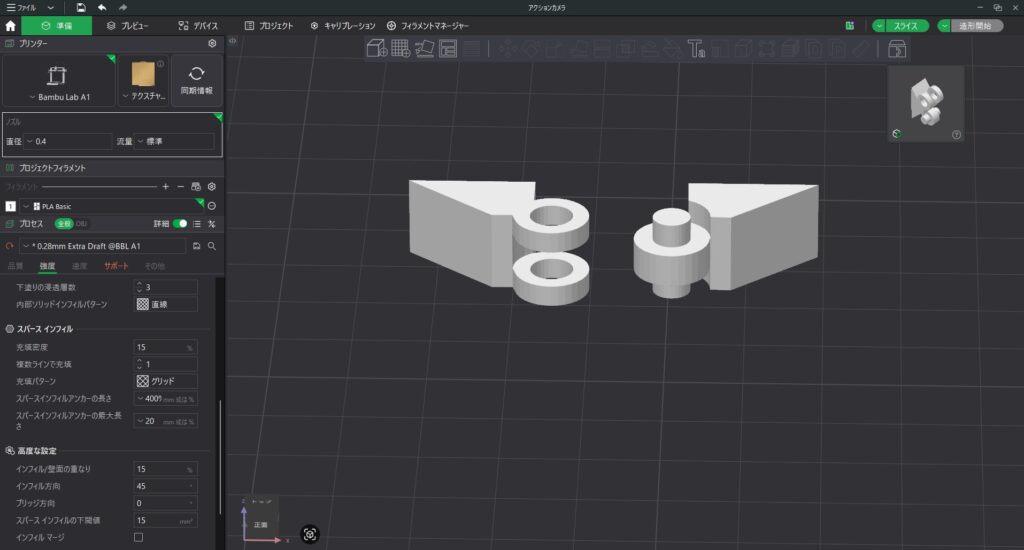Click the search settings magnifier icon
1024x550 pixels.
coord(212,246)
